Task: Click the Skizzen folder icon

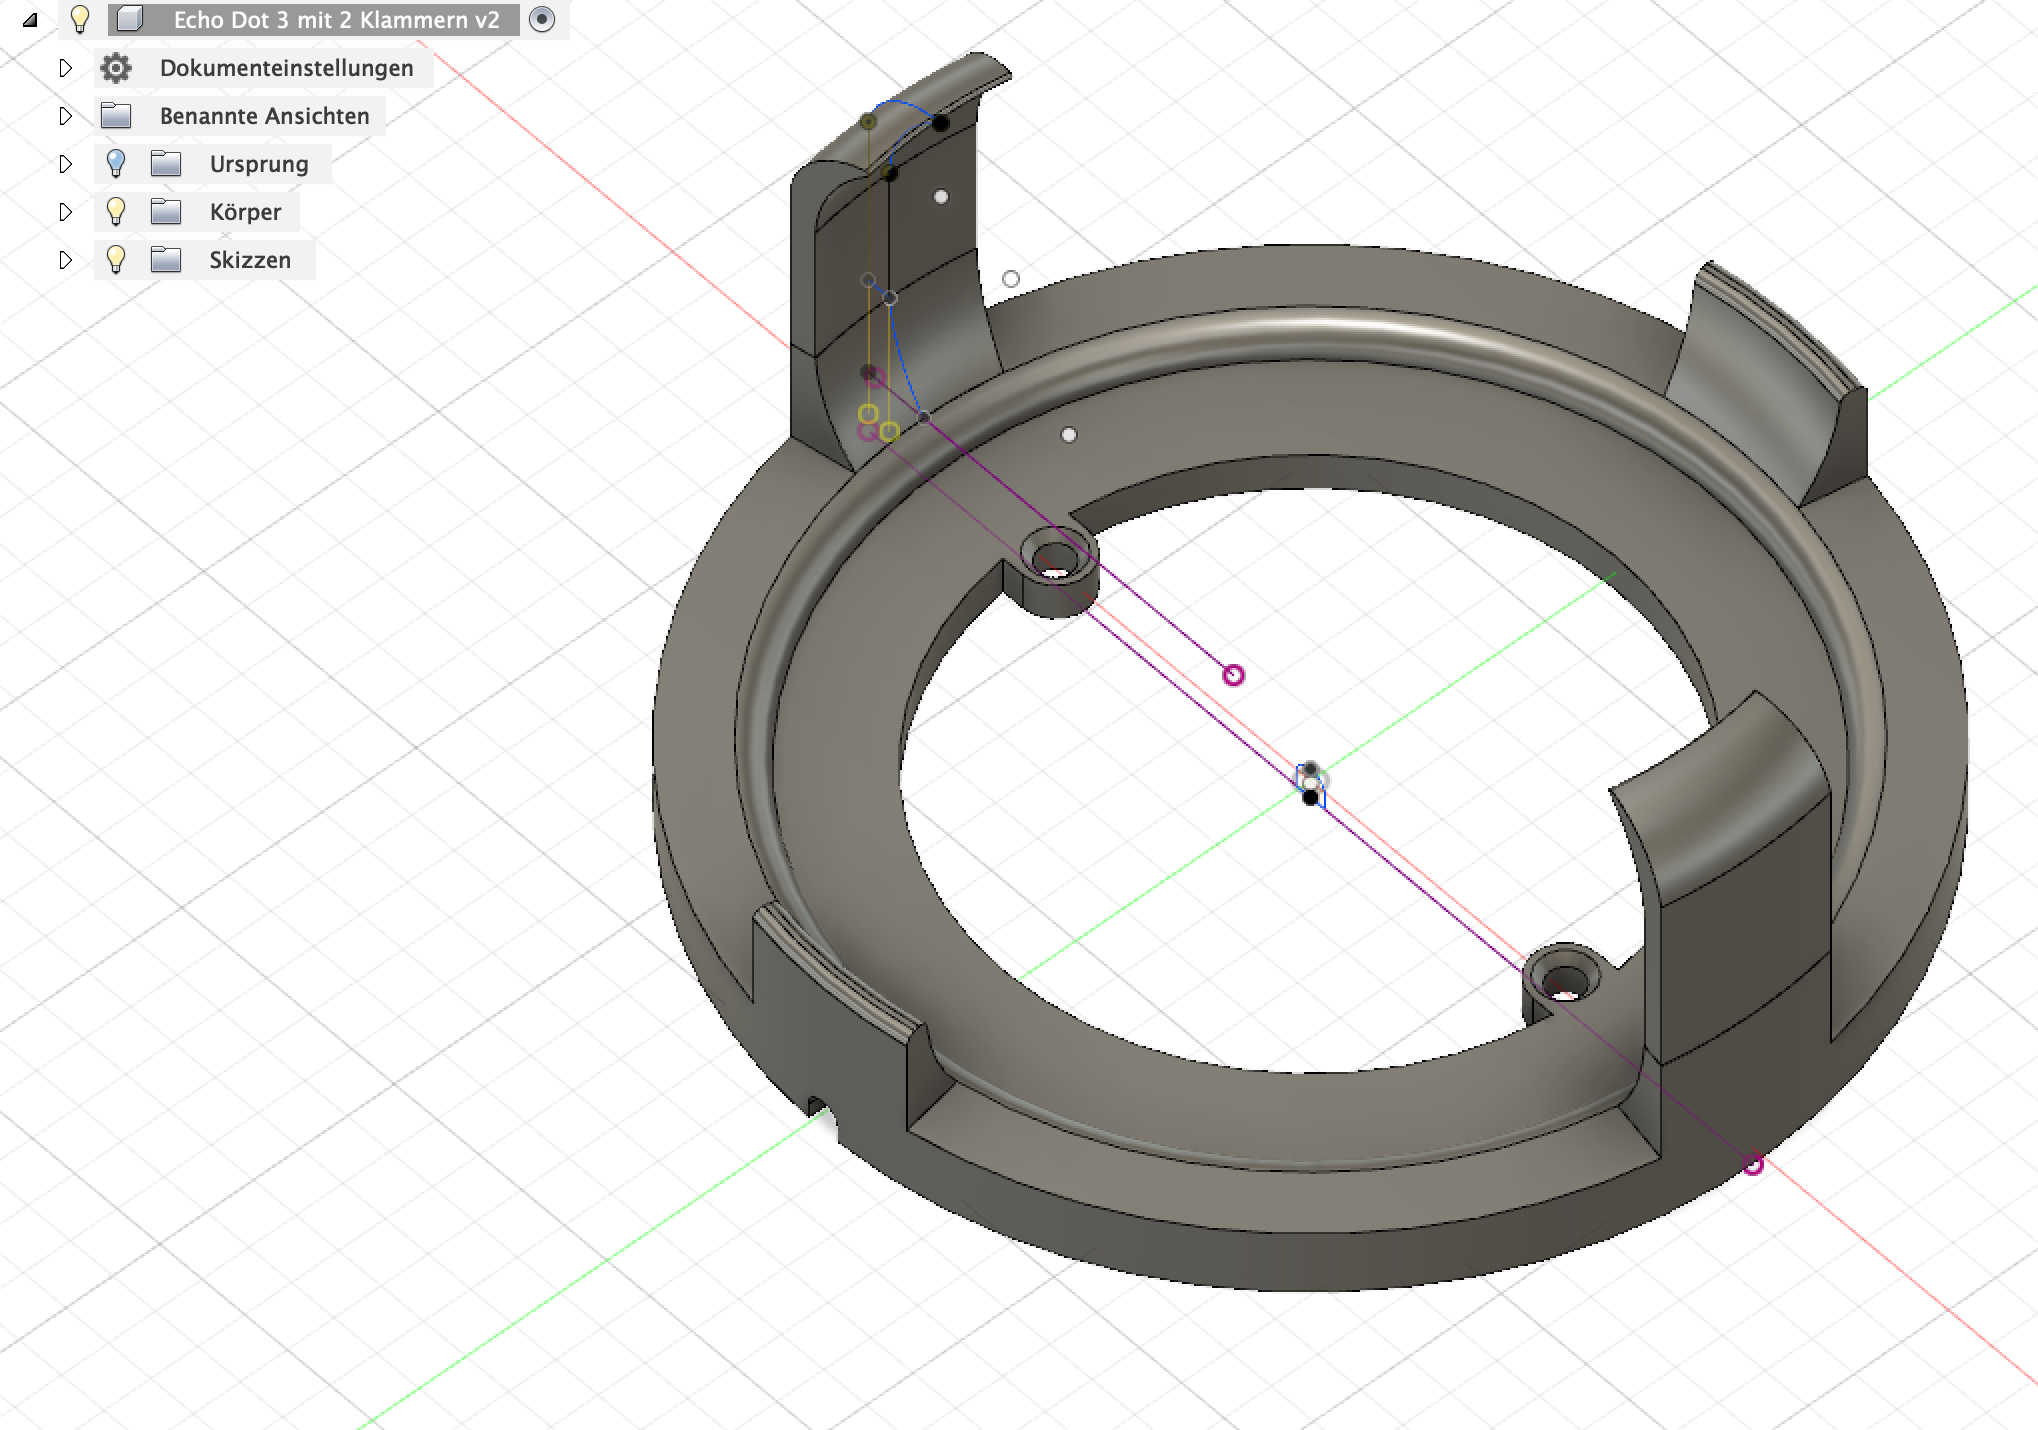Action: [x=166, y=260]
